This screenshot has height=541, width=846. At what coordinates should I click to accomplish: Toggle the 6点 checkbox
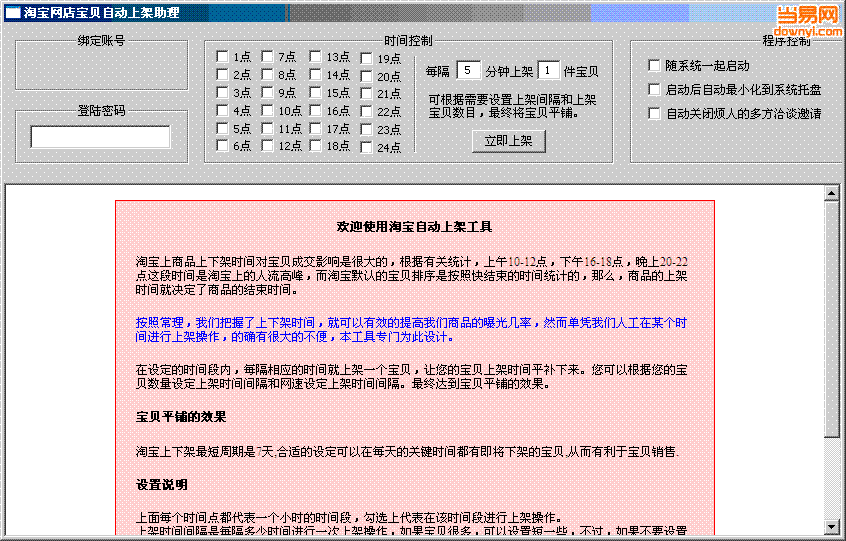(222, 146)
